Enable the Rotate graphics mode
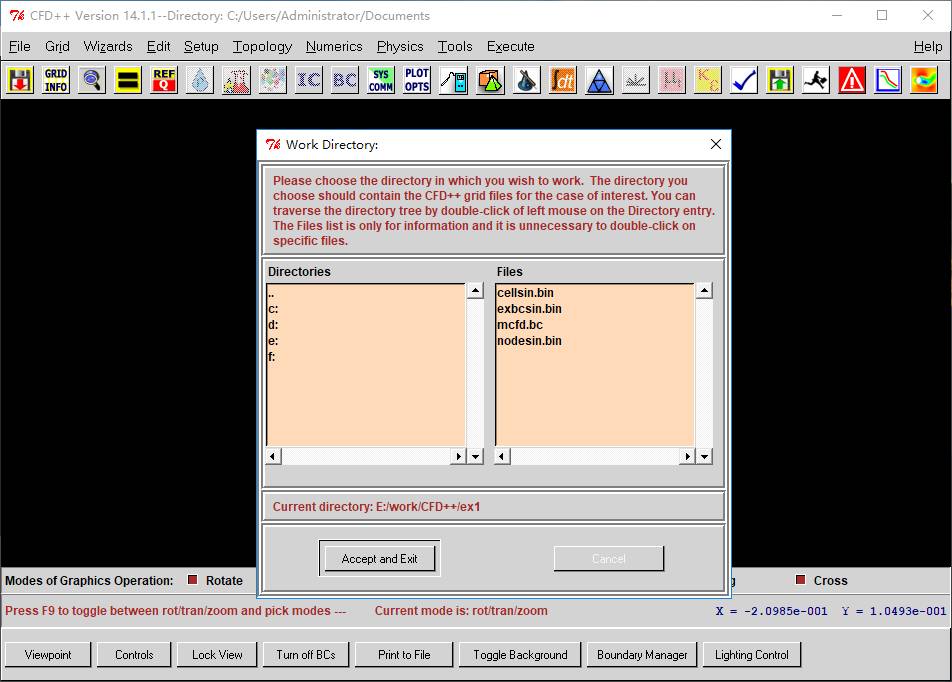The height and width of the screenshot is (682, 952). [x=193, y=580]
